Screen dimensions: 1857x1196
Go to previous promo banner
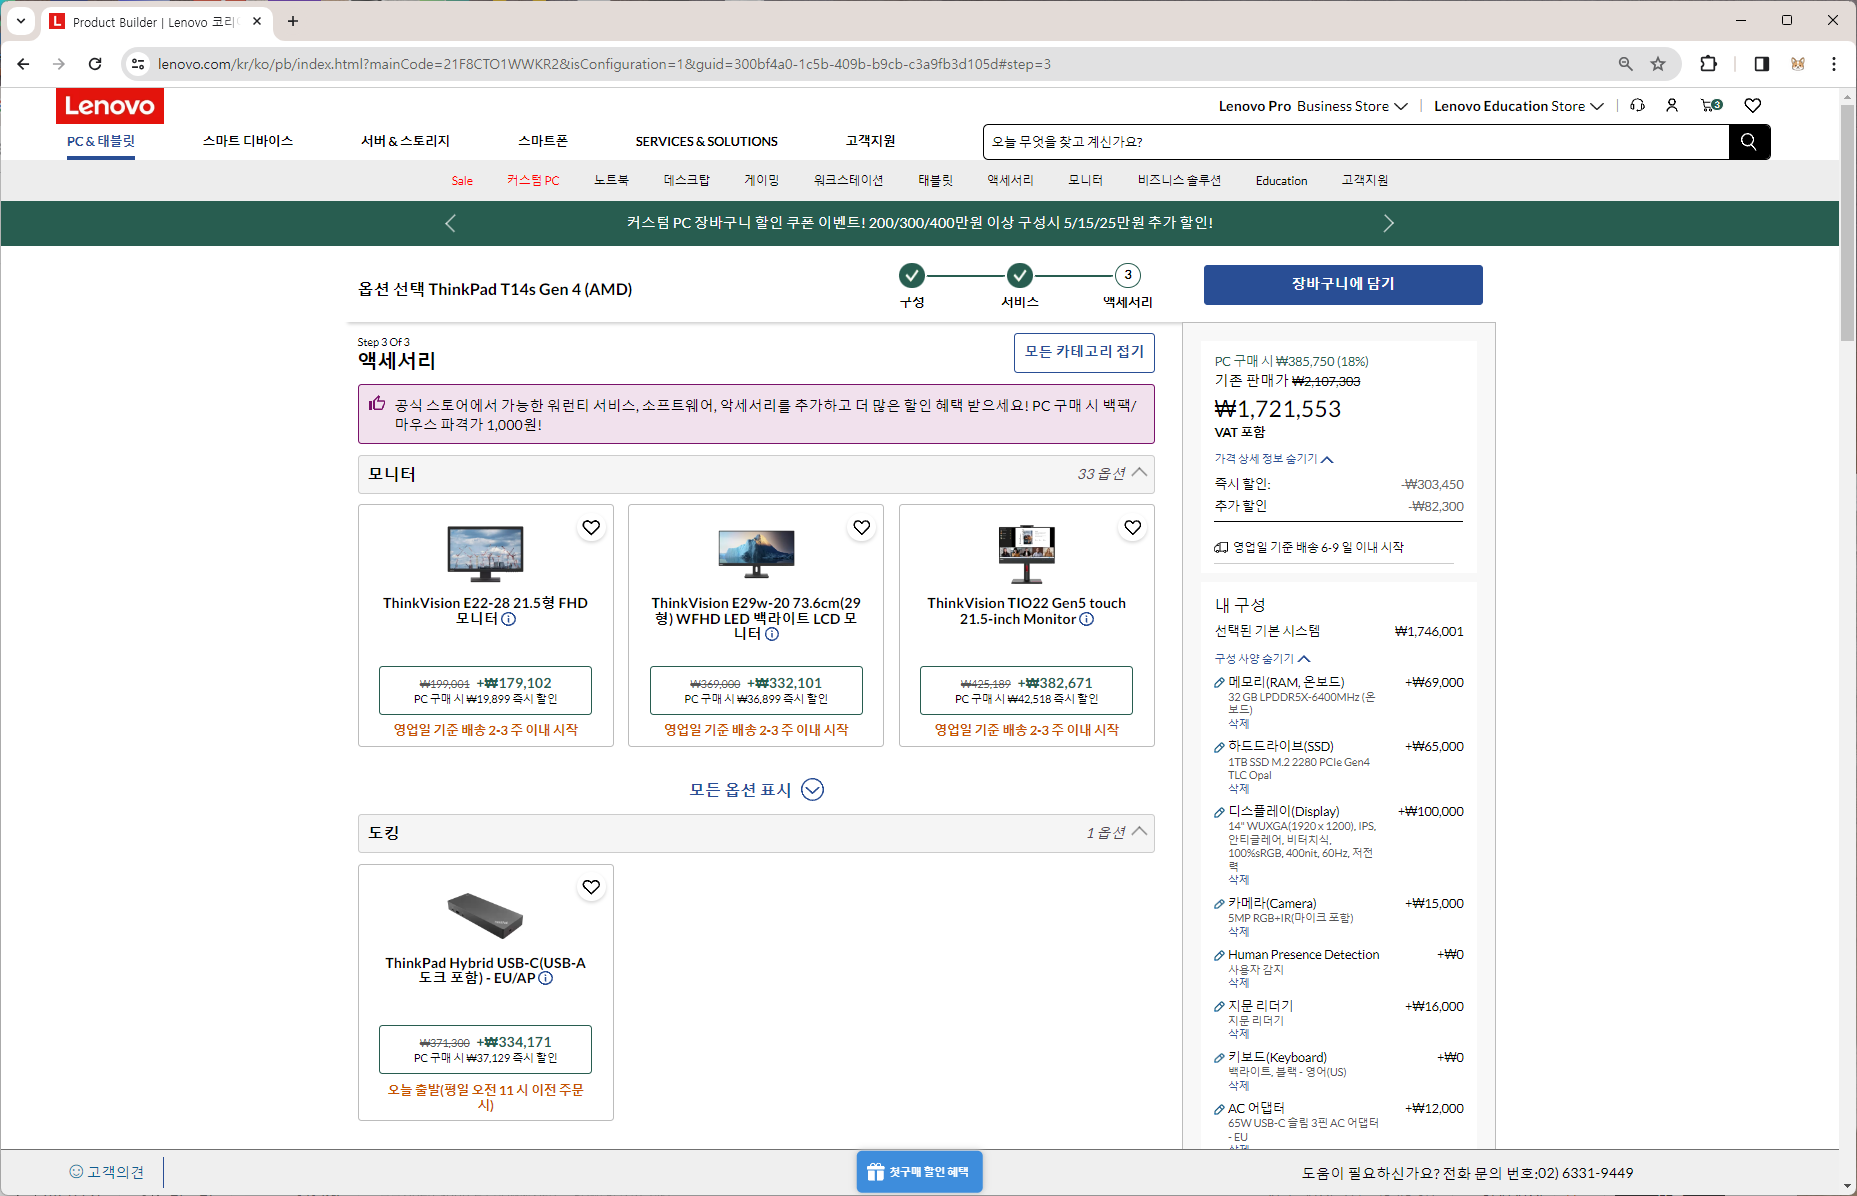tap(450, 223)
